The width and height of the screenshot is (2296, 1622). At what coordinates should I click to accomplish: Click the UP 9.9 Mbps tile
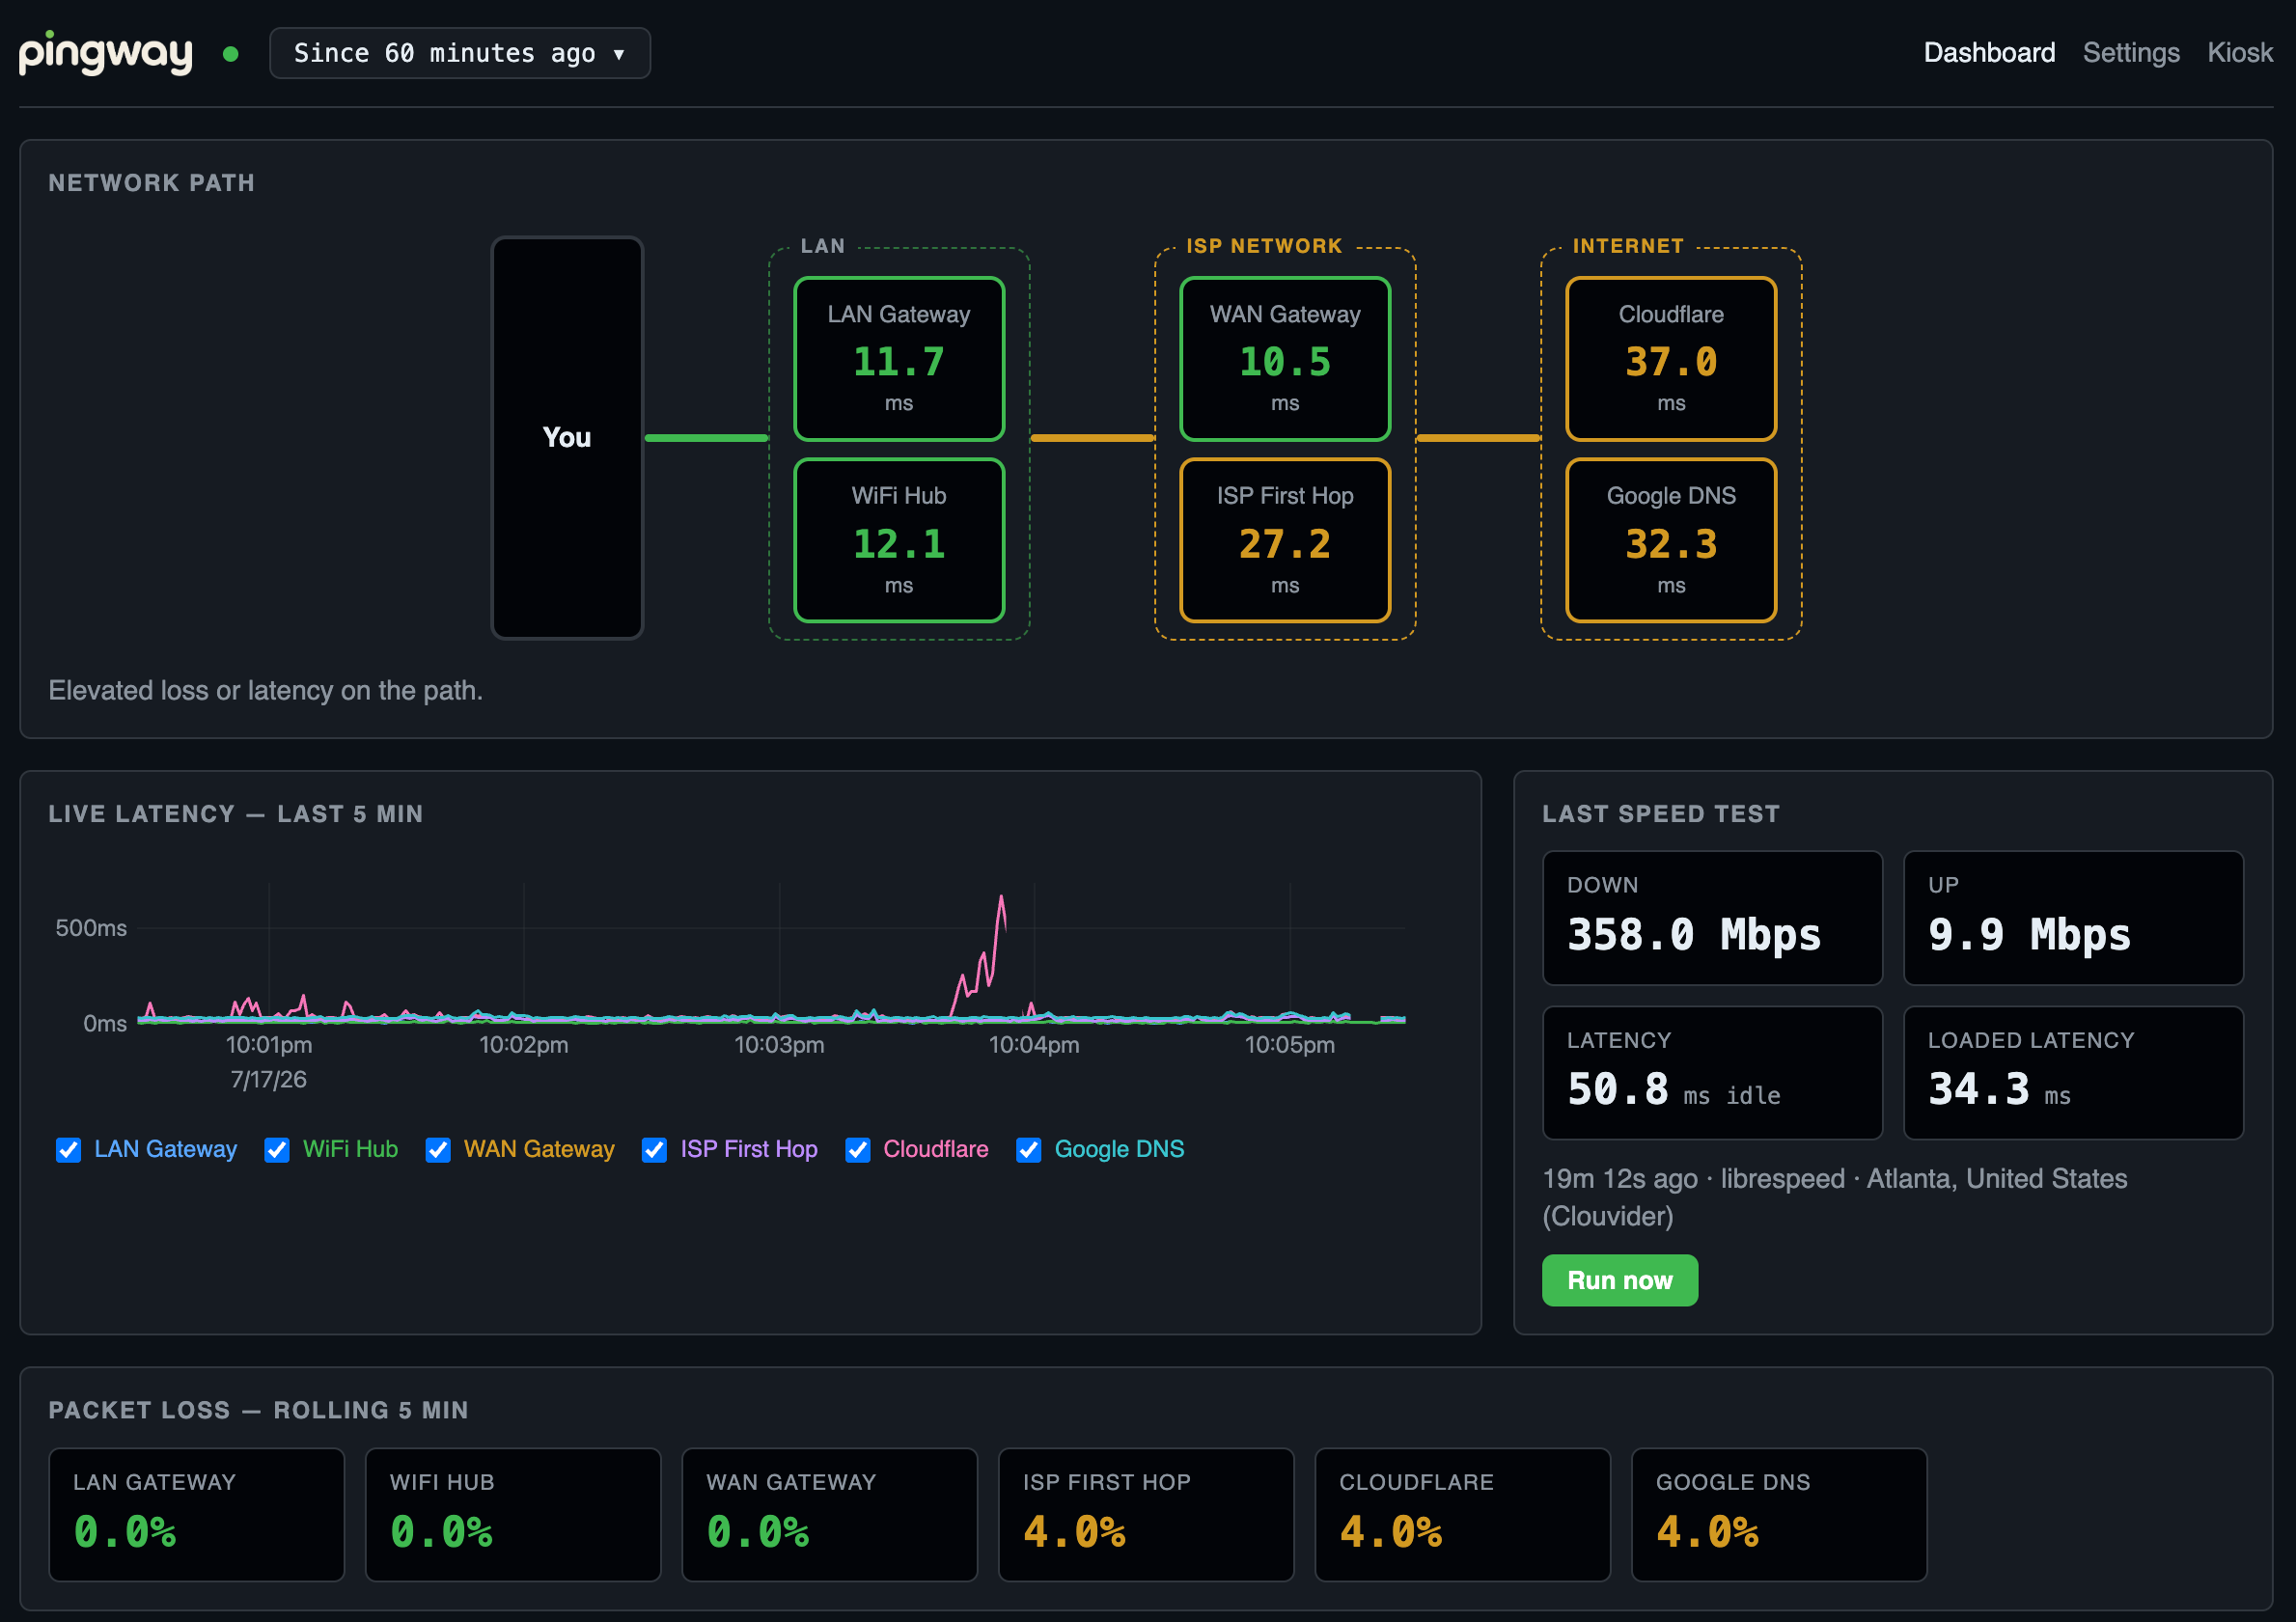click(x=2073, y=917)
